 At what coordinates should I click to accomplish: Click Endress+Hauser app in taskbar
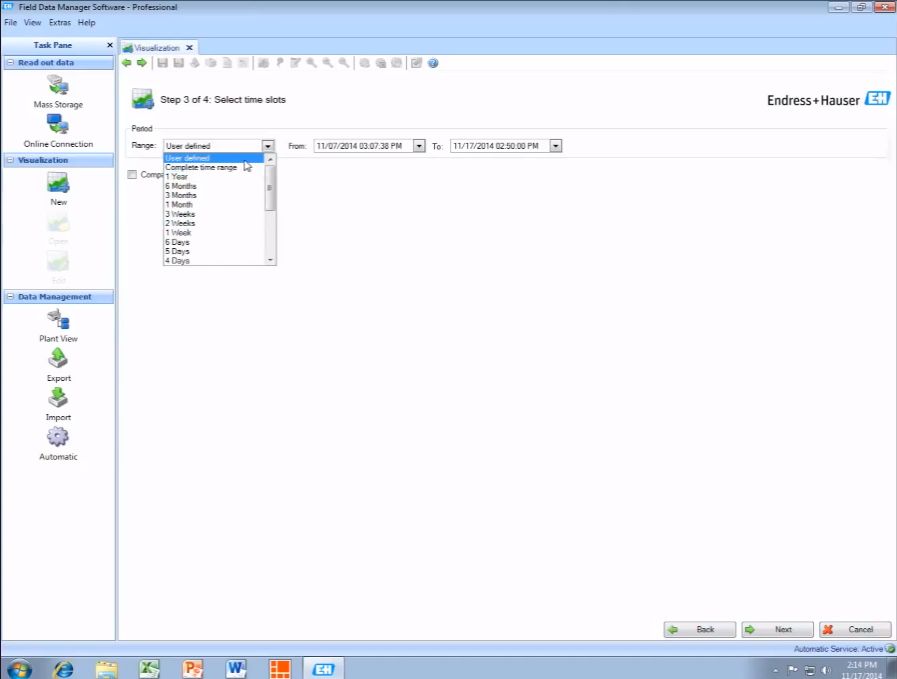[323, 668]
